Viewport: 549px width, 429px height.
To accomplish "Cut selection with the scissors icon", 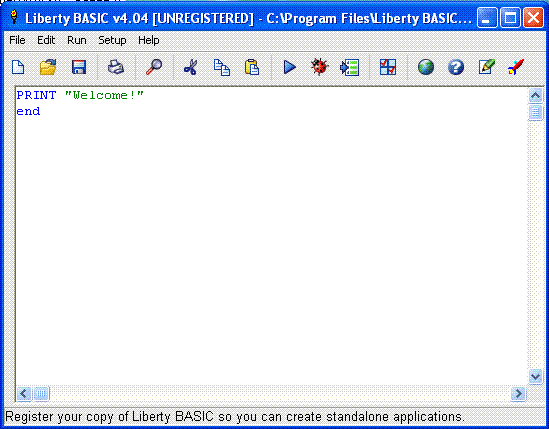I will [191, 67].
